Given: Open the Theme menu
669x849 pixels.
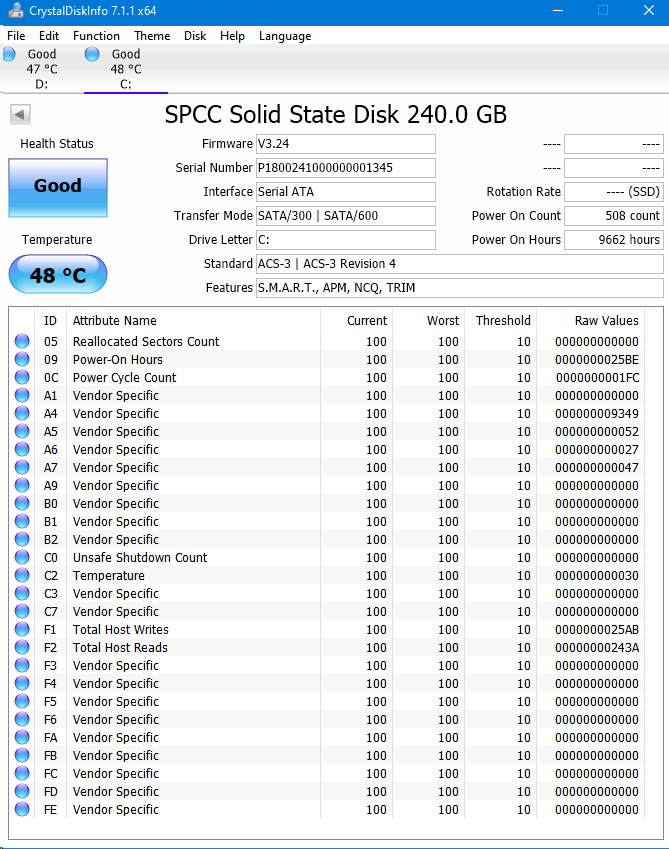Looking at the screenshot, I should (x=152, y=36).
